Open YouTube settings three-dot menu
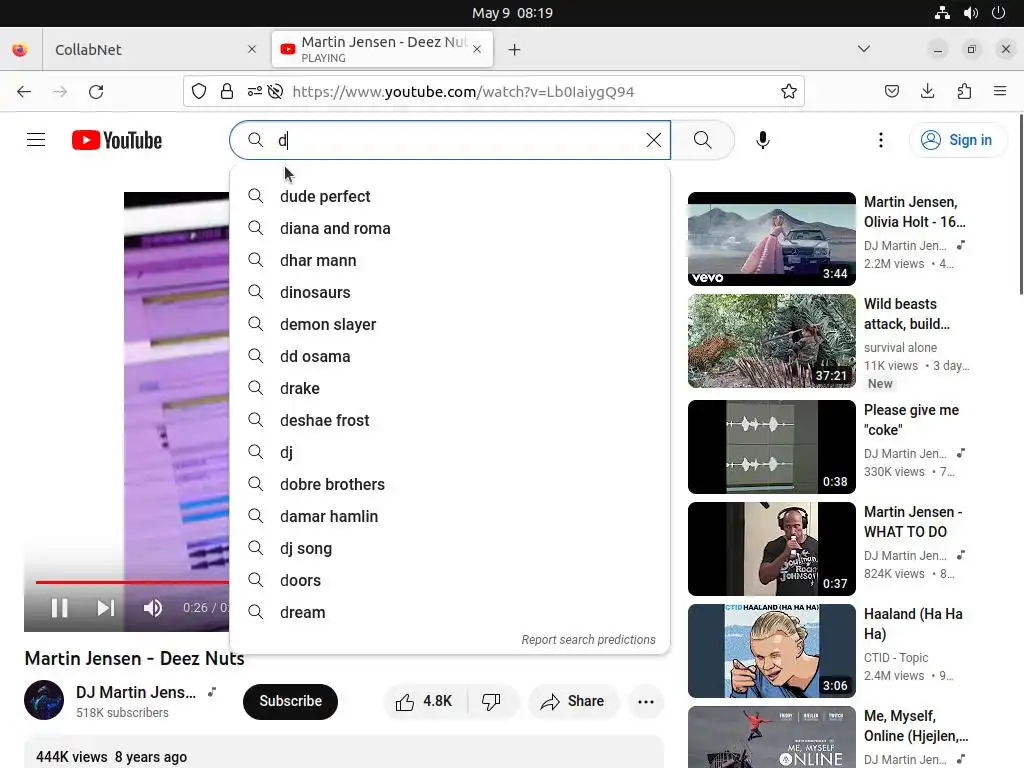Viewport: 1024px width, 768px height. [880, 140]
